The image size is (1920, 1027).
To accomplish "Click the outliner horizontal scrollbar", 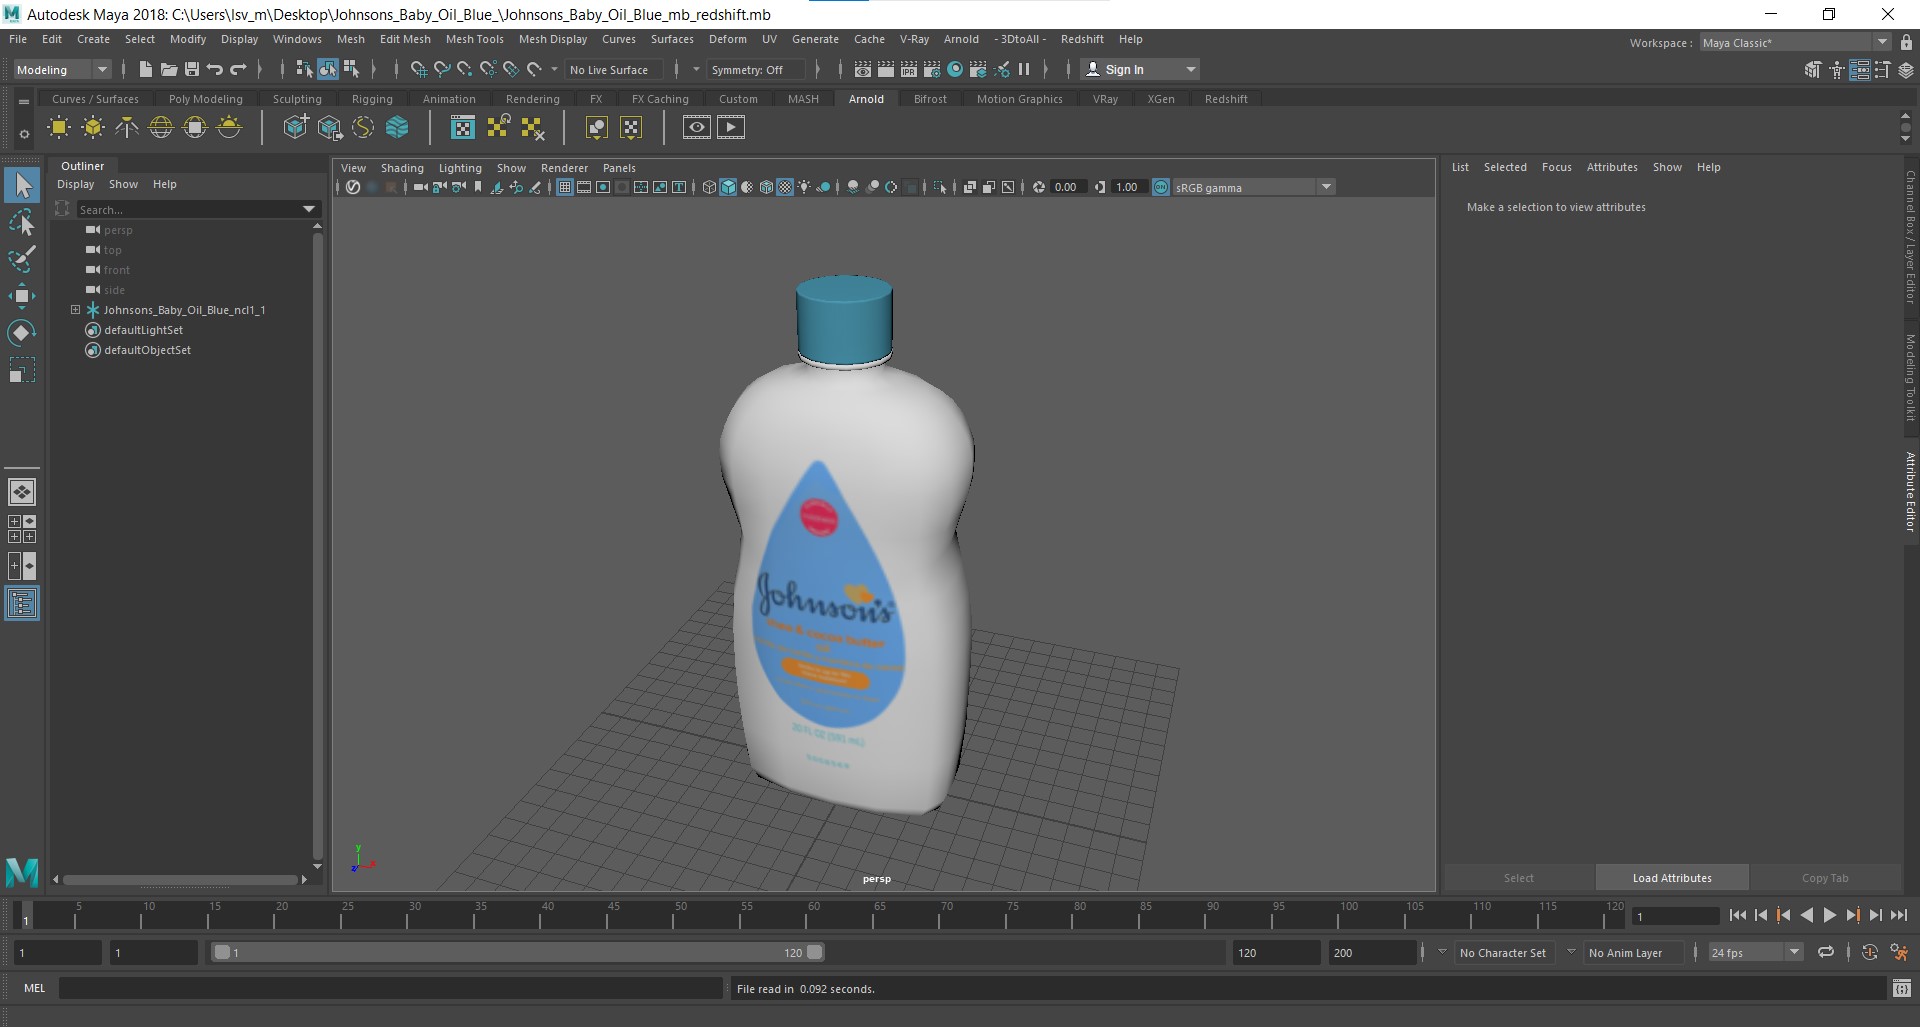I will tap(181, 880).
